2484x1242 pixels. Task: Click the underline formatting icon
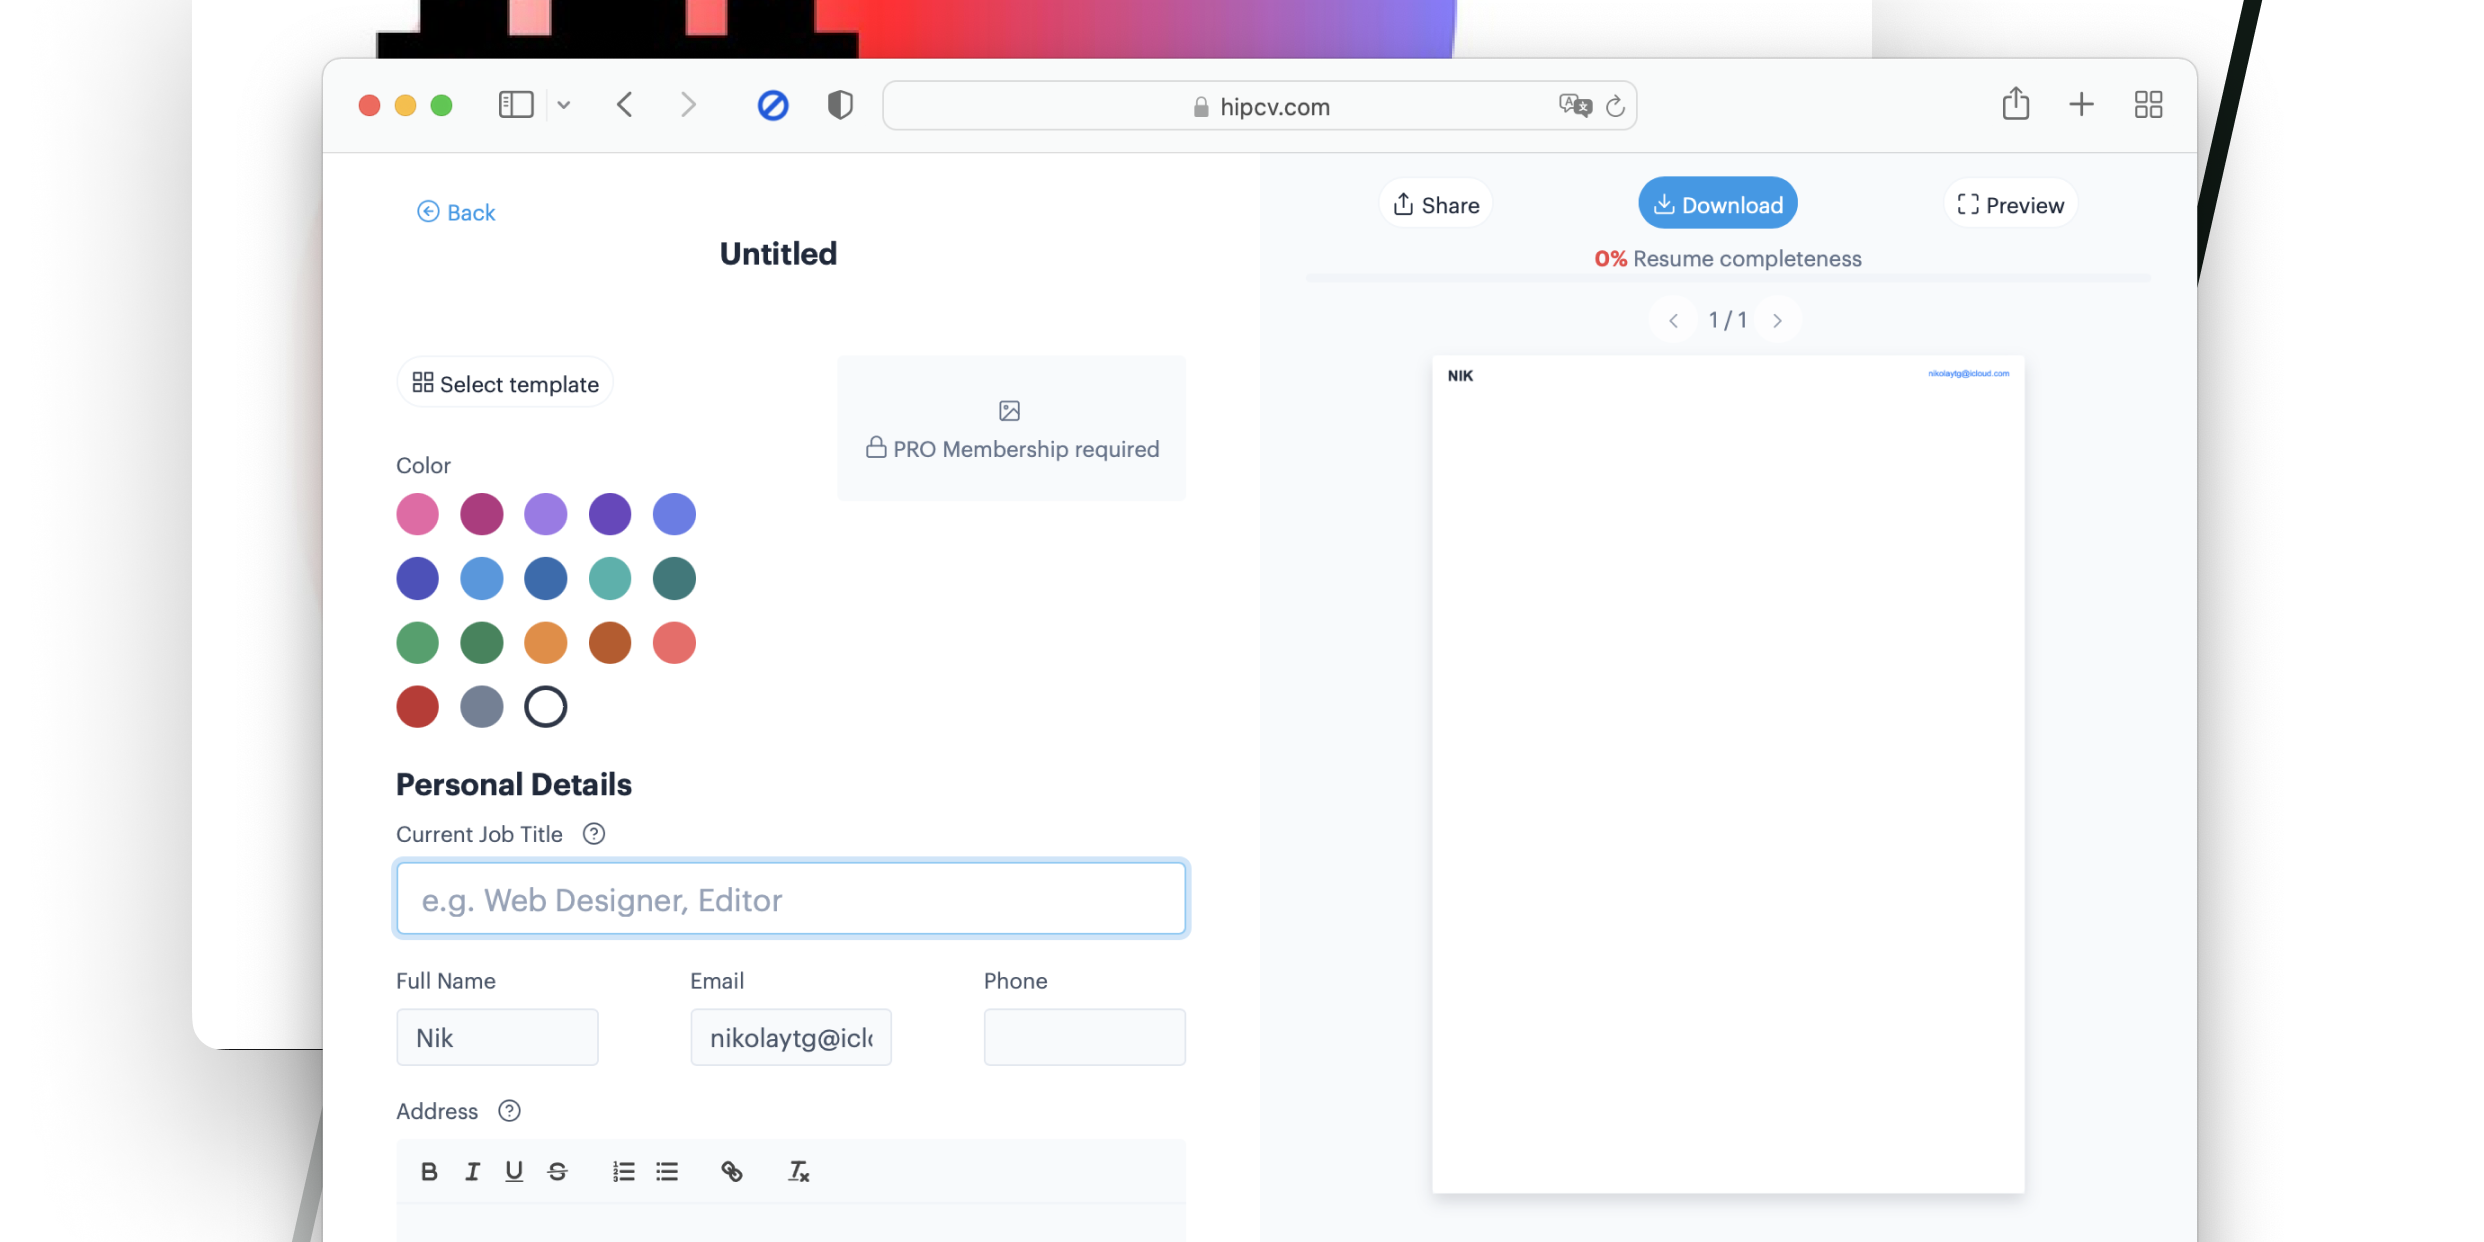(x=515, y=1172)
